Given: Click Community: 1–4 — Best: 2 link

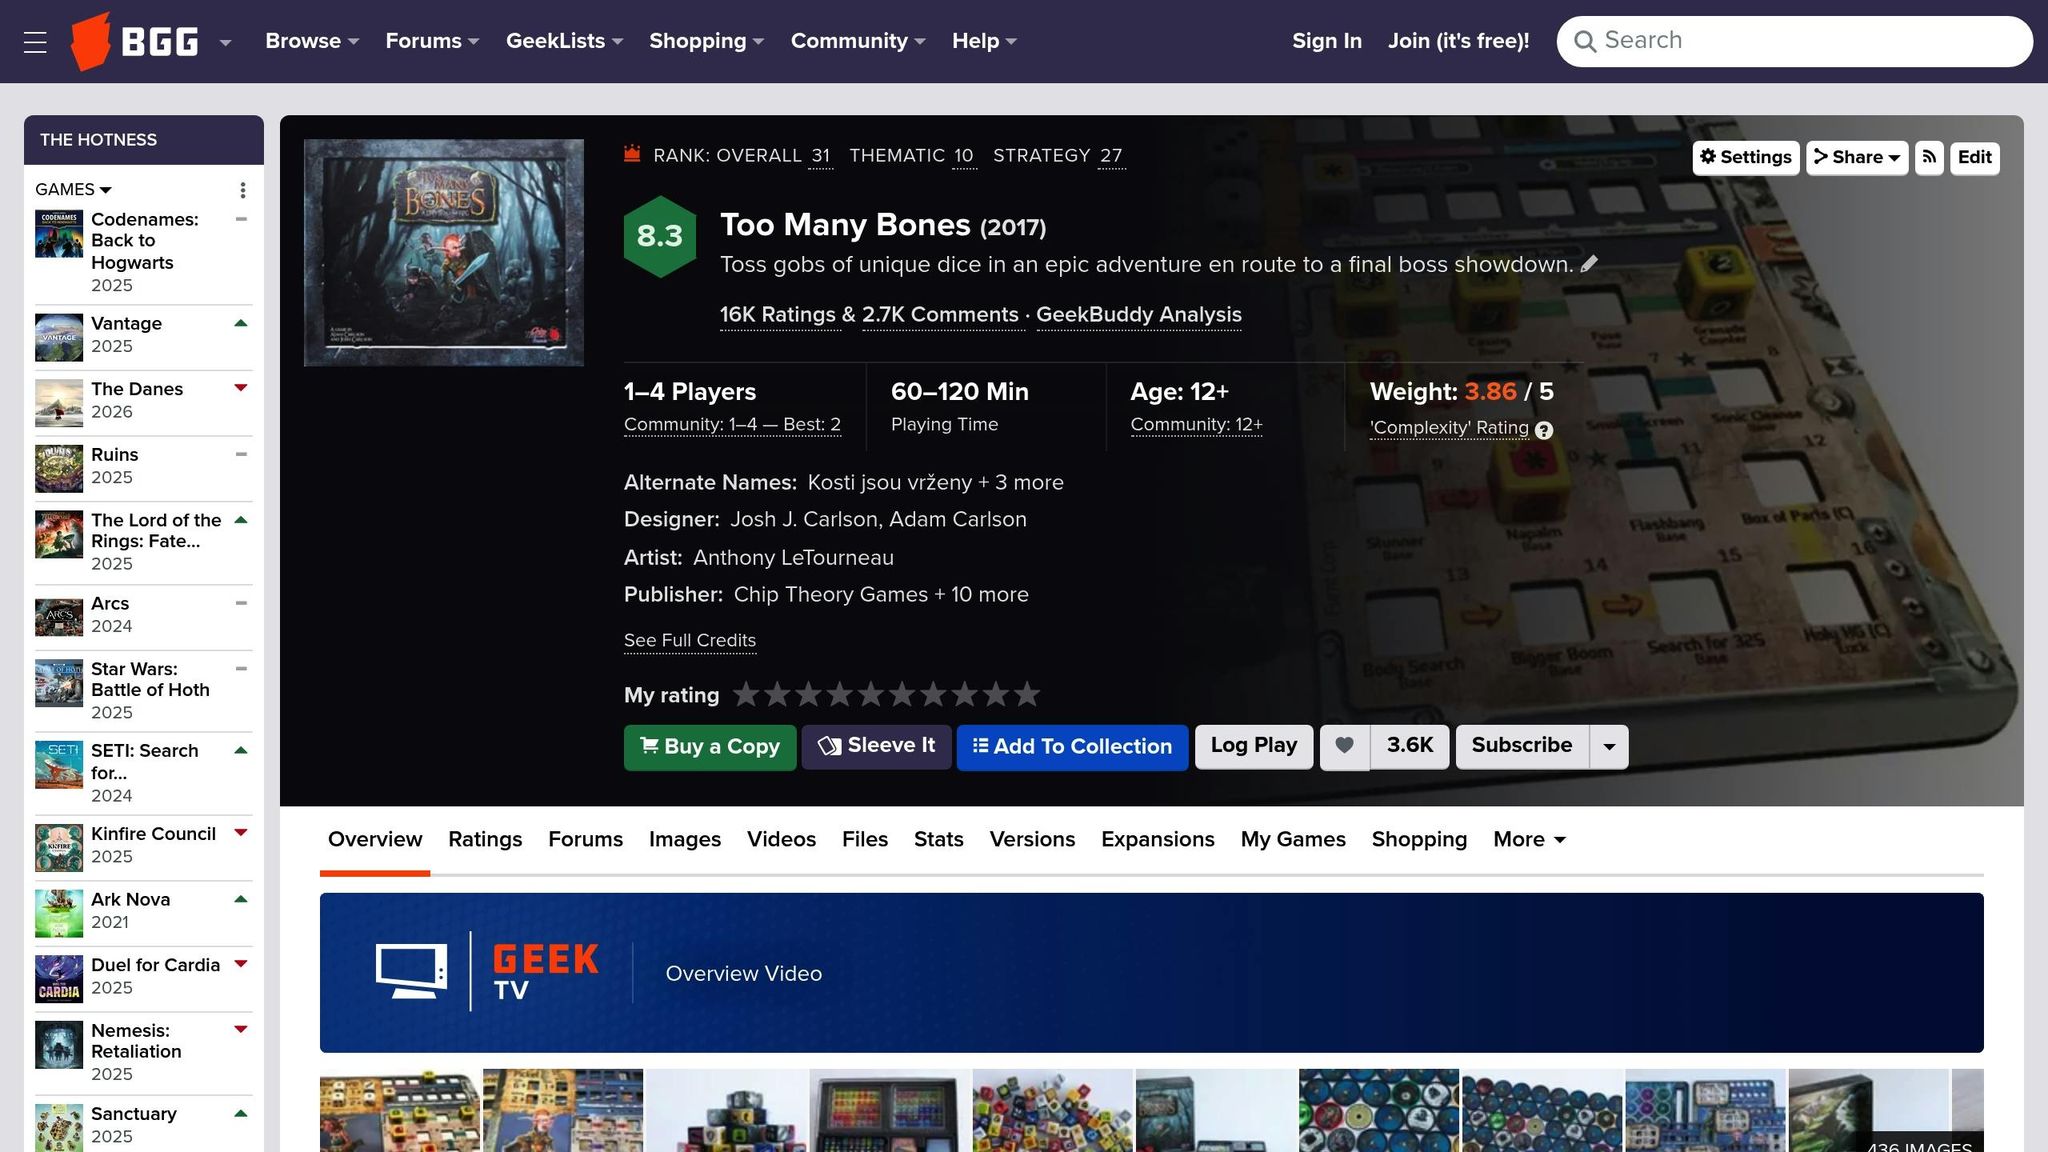Looking at the screenshot, I should point(732,425).
